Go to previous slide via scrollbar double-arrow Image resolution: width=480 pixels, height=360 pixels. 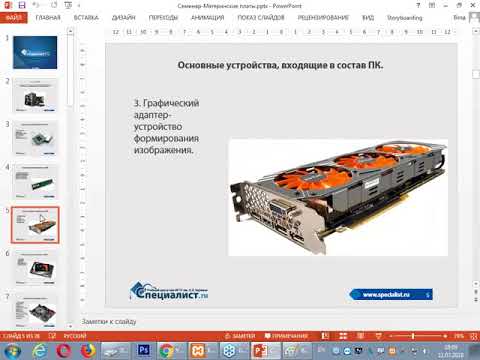pyautogui.click(x=476, y=291)
